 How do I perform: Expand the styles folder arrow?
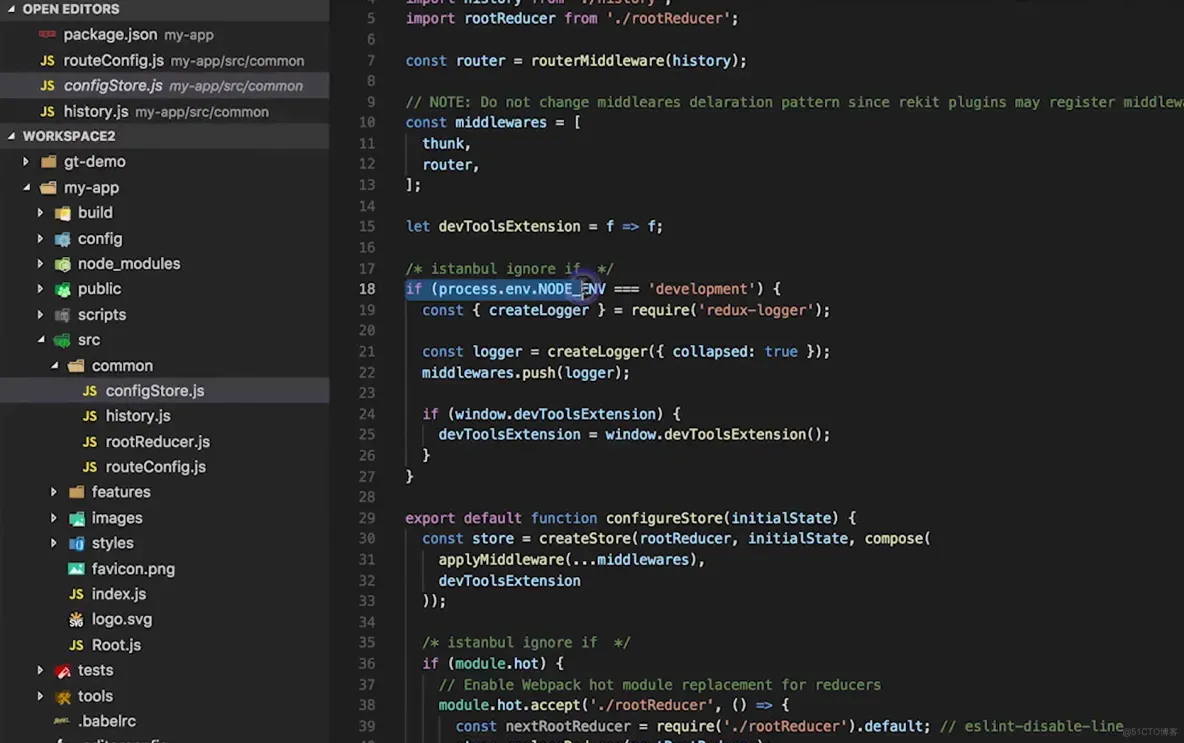[54, 544]
